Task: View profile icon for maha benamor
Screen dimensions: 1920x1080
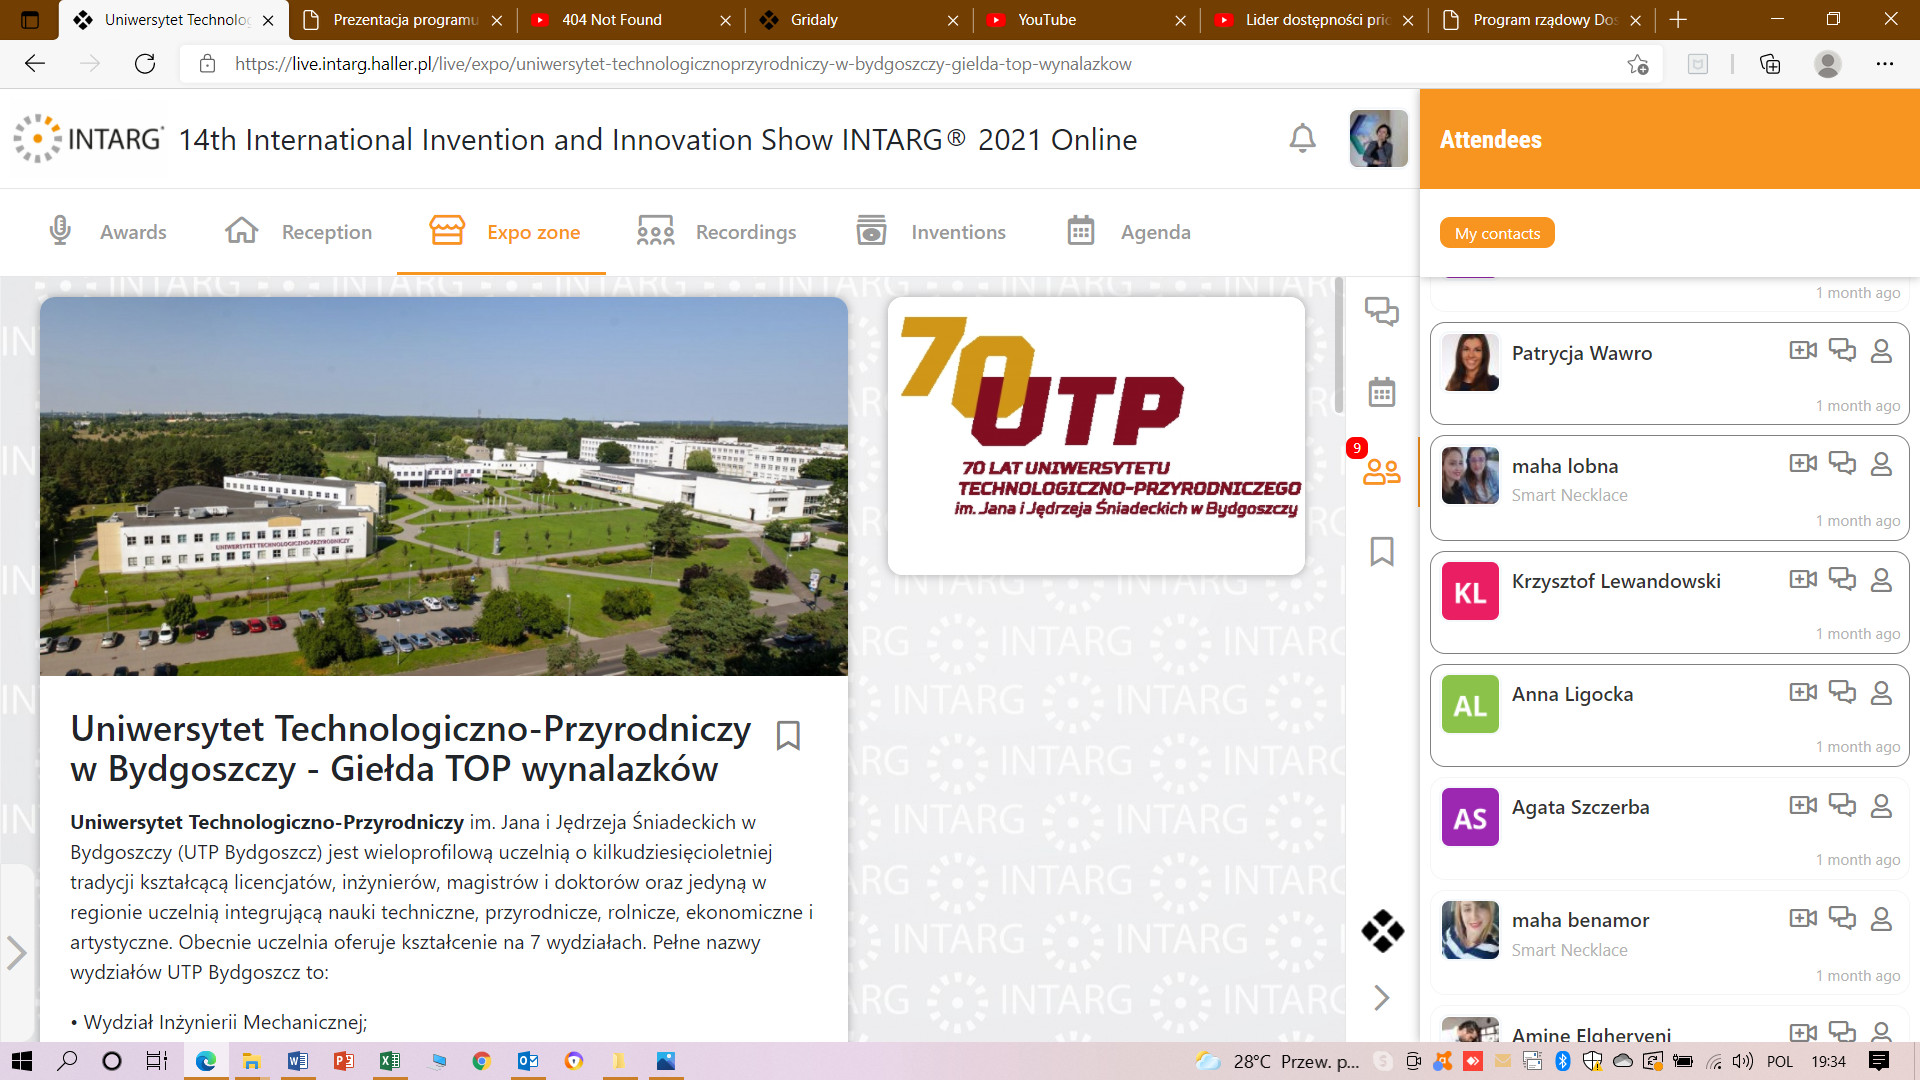Action: tap(1881, 919)
